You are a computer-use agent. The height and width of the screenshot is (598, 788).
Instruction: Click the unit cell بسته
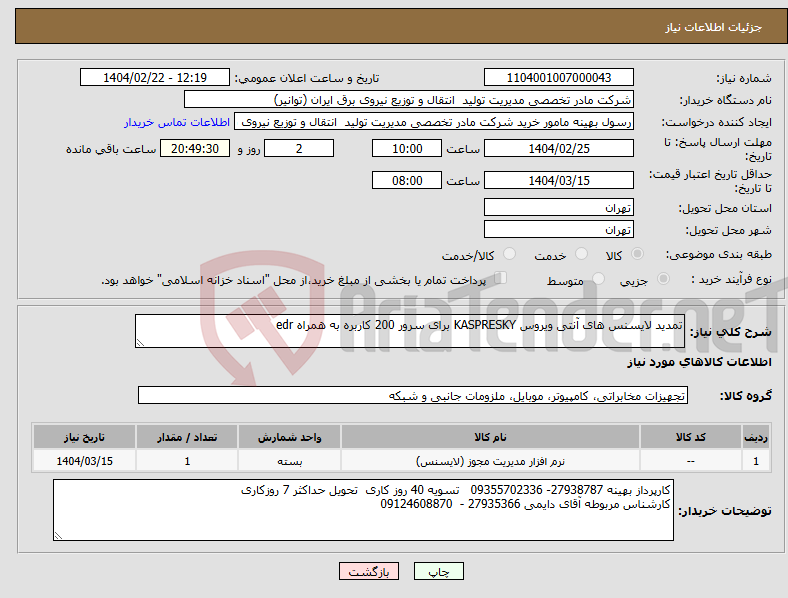click(x=290, y=461)
